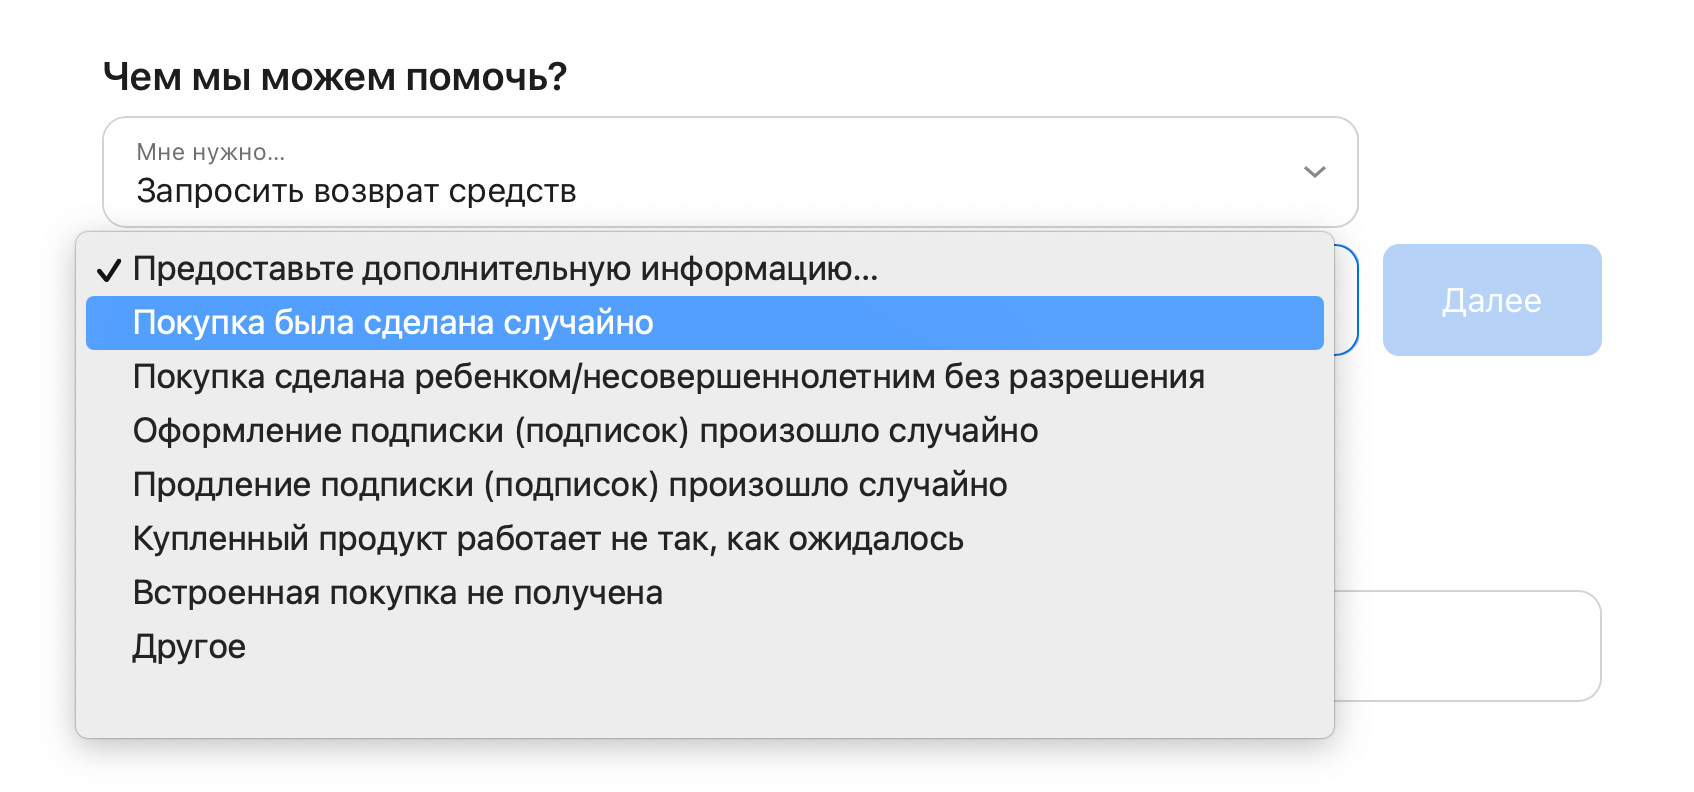Select "Предоставьте дополнительную информацию…" placeholder option
The image size is (1694, 792).
pos(505,269)
